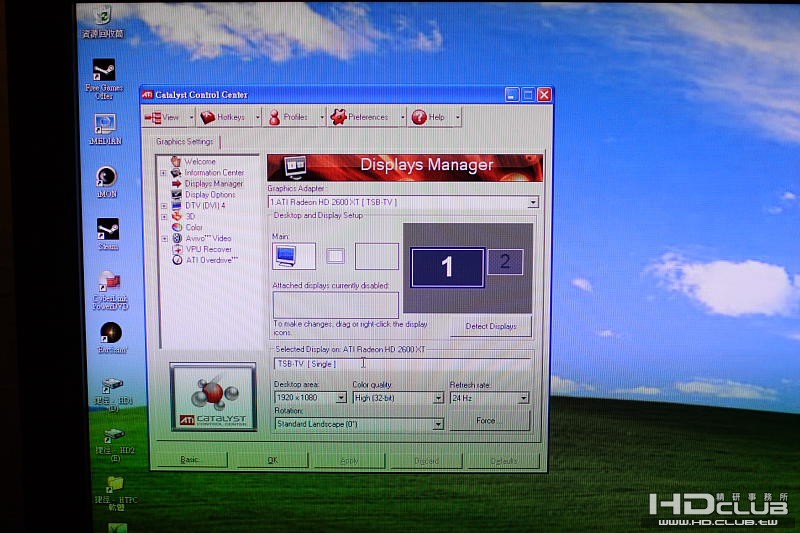
Task: Click the dropdown arrow beside Preferences
Action: [x=403, y=117]
